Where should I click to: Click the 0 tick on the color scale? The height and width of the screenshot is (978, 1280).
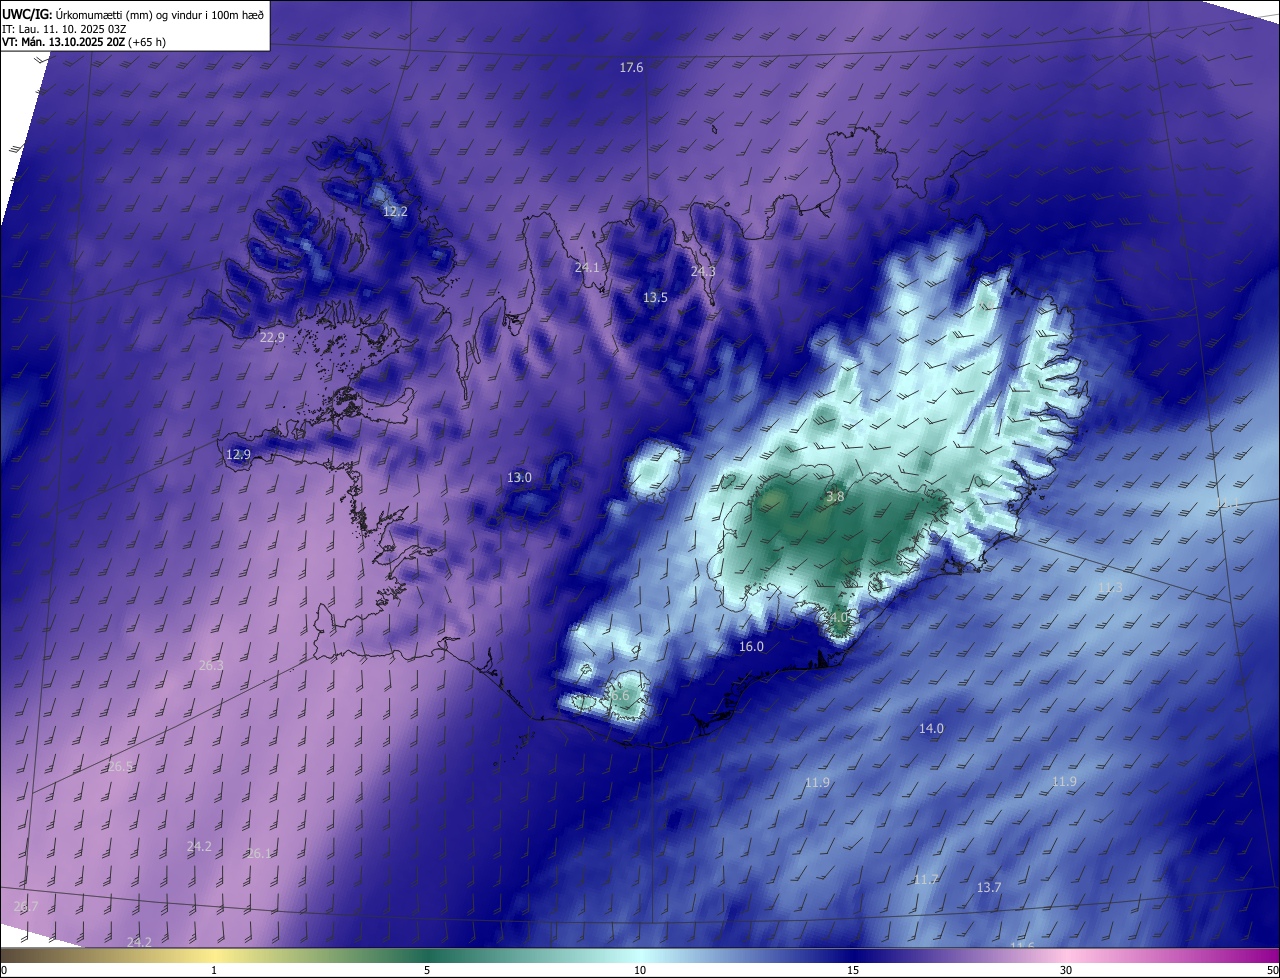coord(3,970)
